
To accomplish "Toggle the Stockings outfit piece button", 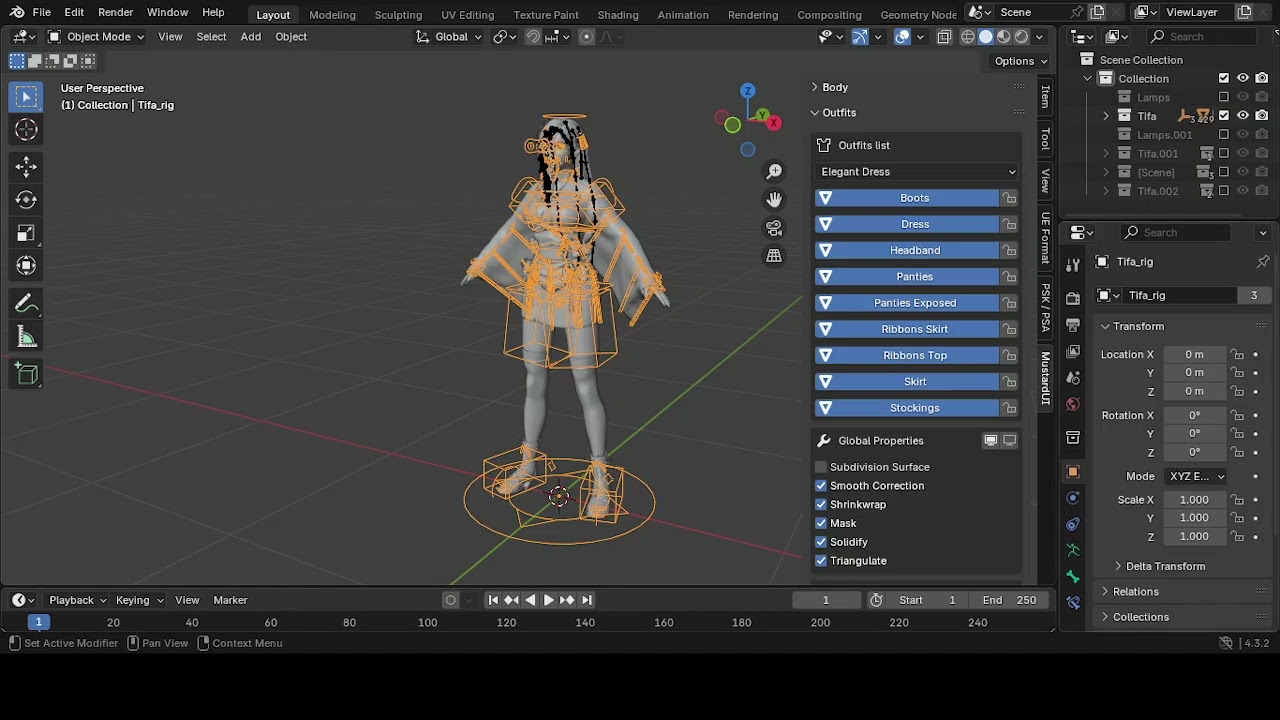I will pyautogui.click(x=907, y=408).
